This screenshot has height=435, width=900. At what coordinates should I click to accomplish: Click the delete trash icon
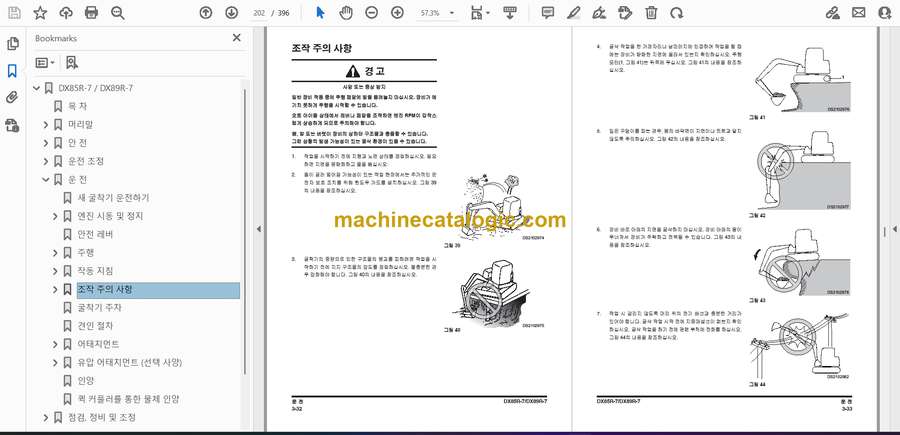(x=651, y=13)
